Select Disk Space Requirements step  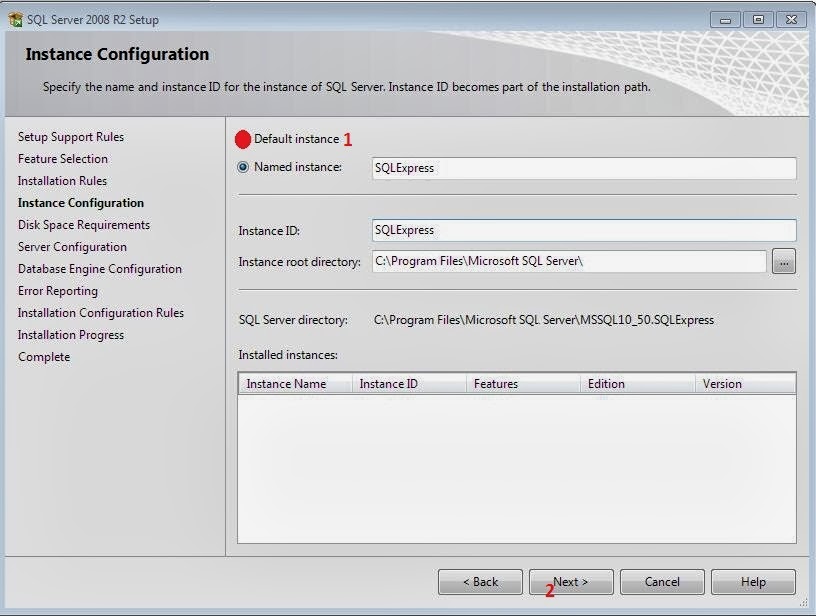pyautogui.click(x=84, y=225)
